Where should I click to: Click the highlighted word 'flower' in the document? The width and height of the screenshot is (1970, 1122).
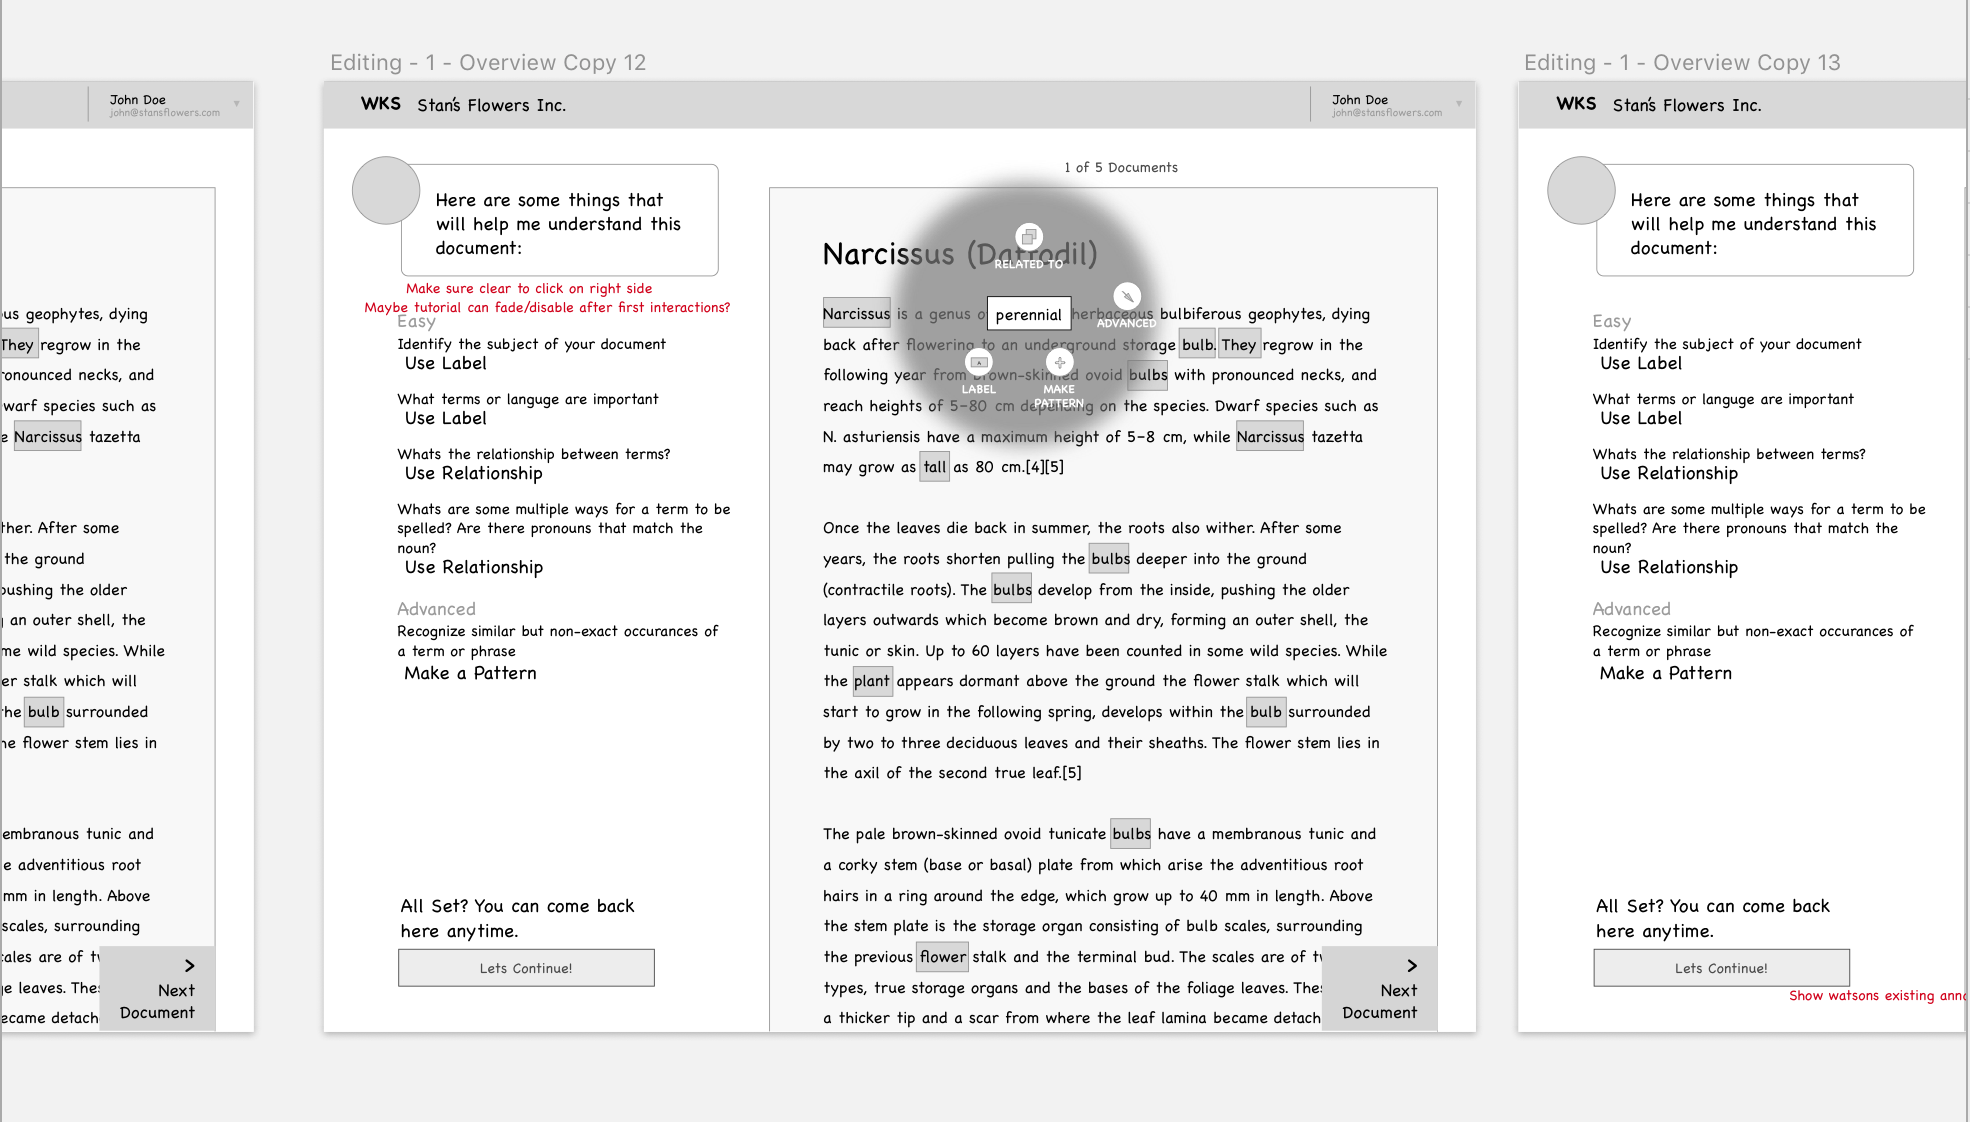tap(943, 957)
